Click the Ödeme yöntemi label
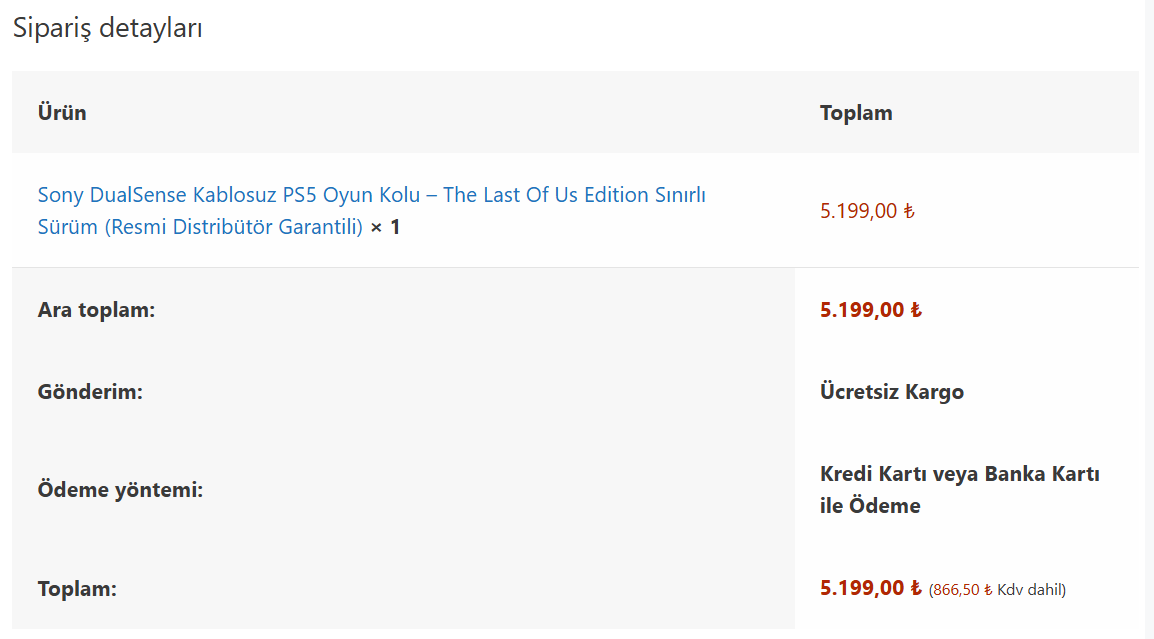Screen dimensions: 1154x639 (x=120, y=490)
